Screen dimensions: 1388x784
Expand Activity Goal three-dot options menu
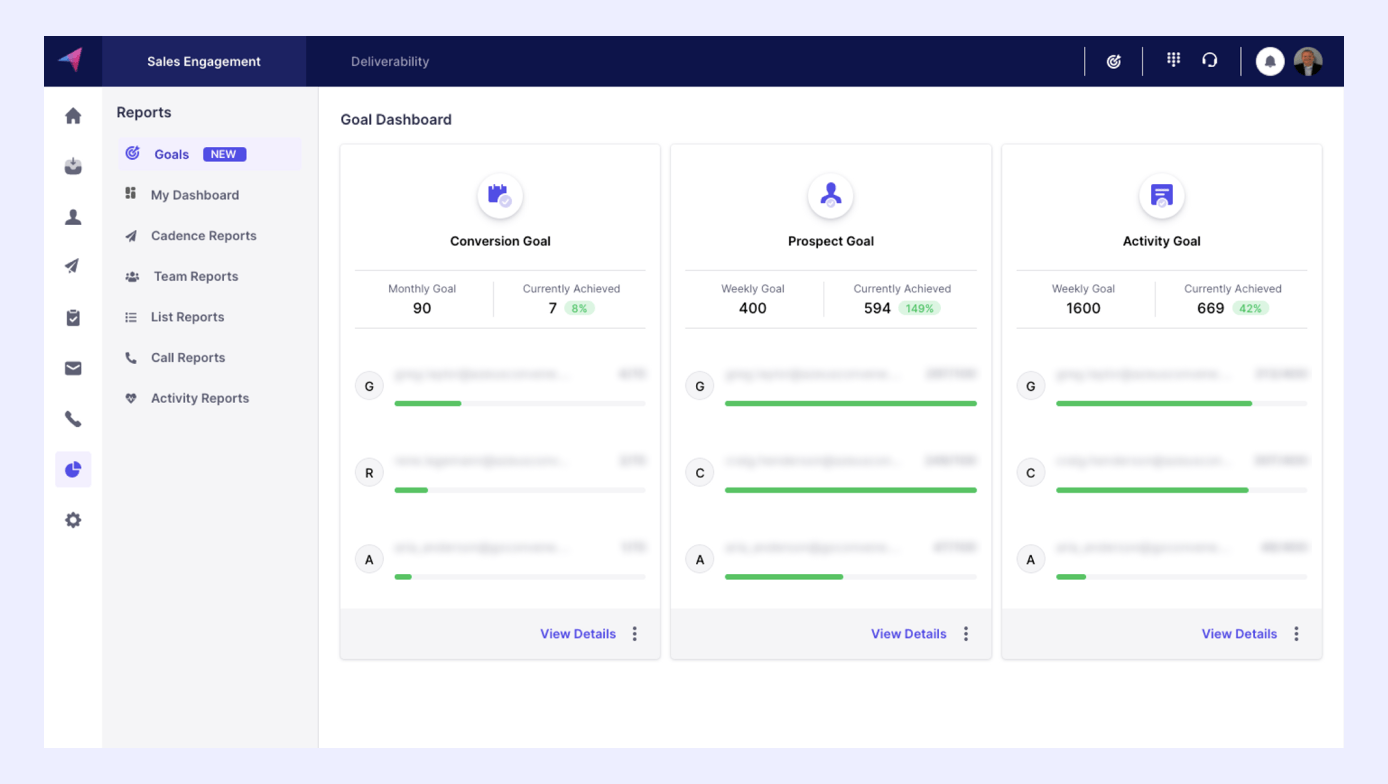1296,634
